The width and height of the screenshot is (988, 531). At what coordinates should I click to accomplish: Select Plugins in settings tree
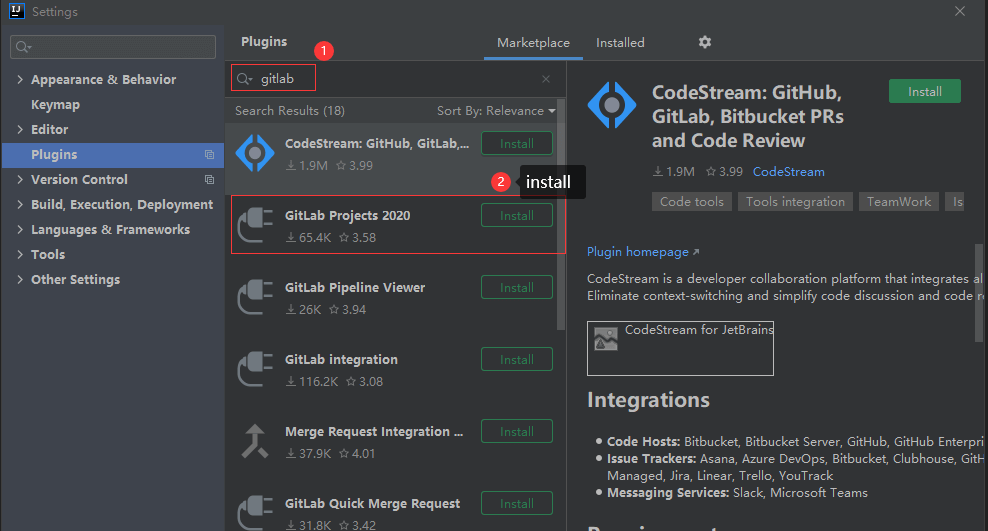point(113,155)
